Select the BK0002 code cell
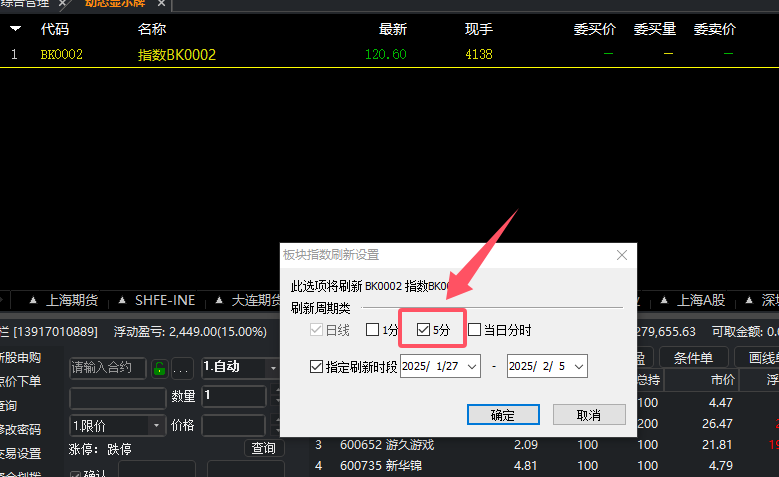The width and height of the screenshot is (779, 477). [62, 54]
